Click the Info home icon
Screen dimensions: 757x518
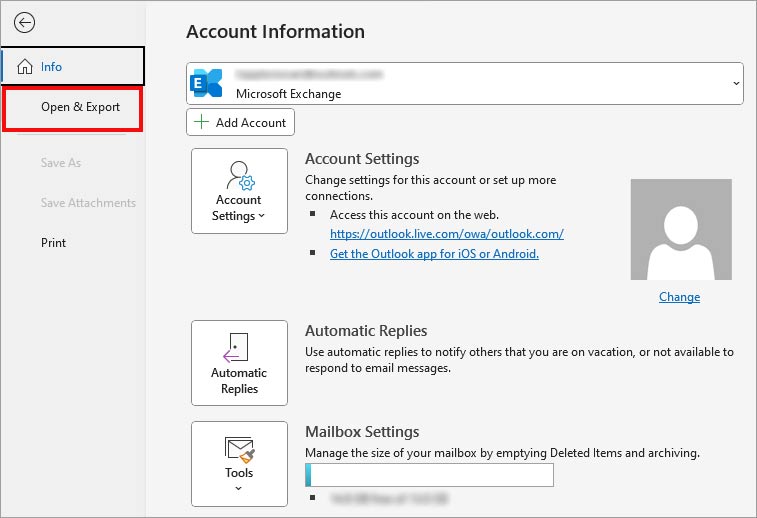[25, 66]
